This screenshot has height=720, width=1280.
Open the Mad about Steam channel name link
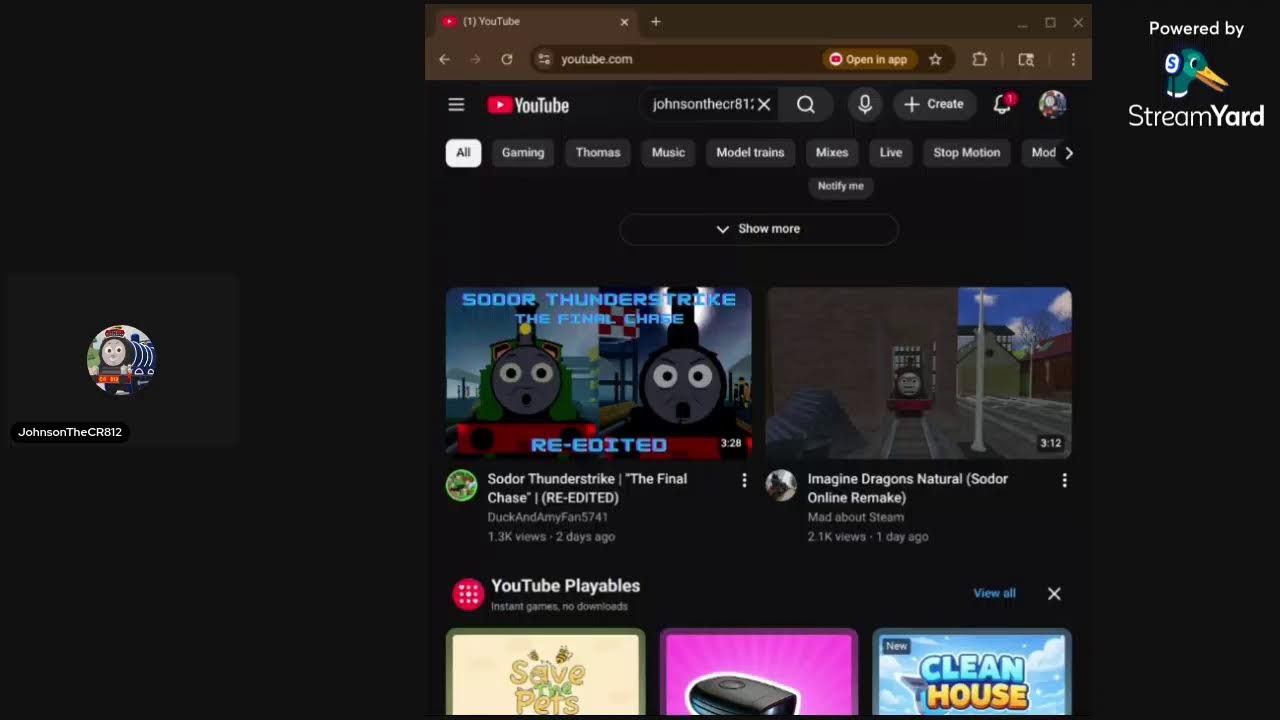pyautogui.click(x=855, y=517)
